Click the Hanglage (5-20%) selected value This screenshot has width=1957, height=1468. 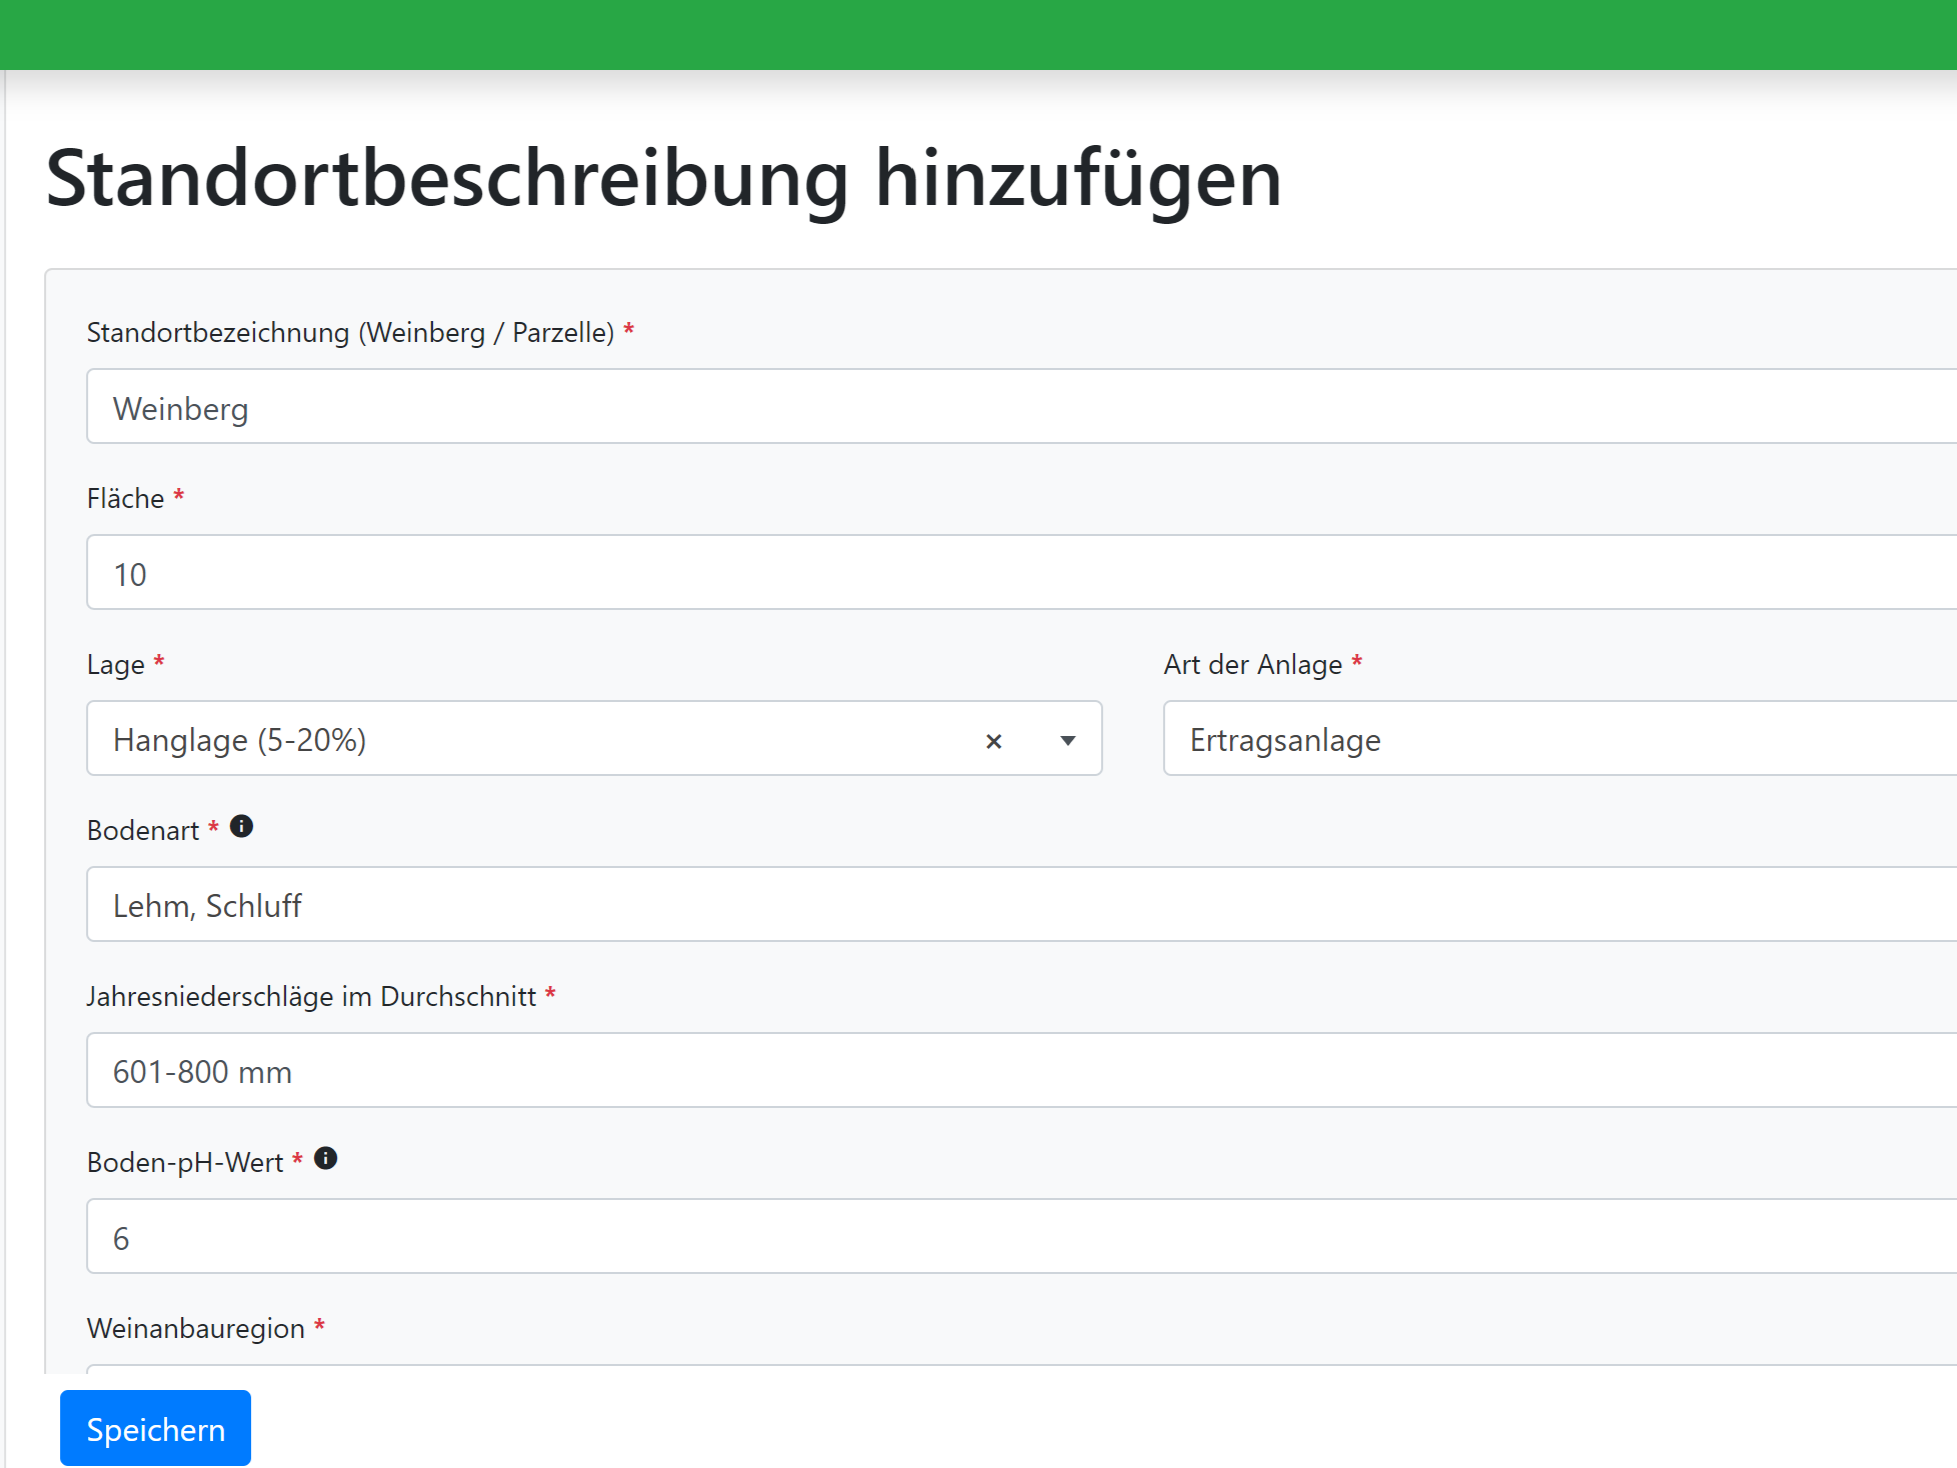(x=240, y=740)
